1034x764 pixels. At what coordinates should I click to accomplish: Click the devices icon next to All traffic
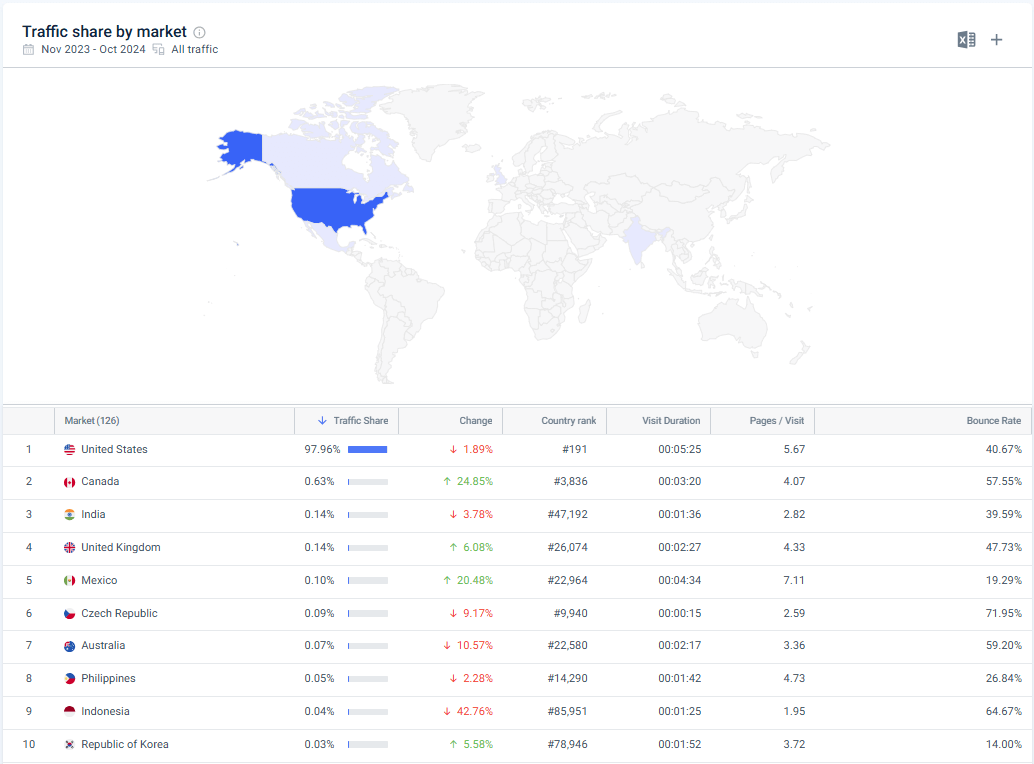click(158, 48)
